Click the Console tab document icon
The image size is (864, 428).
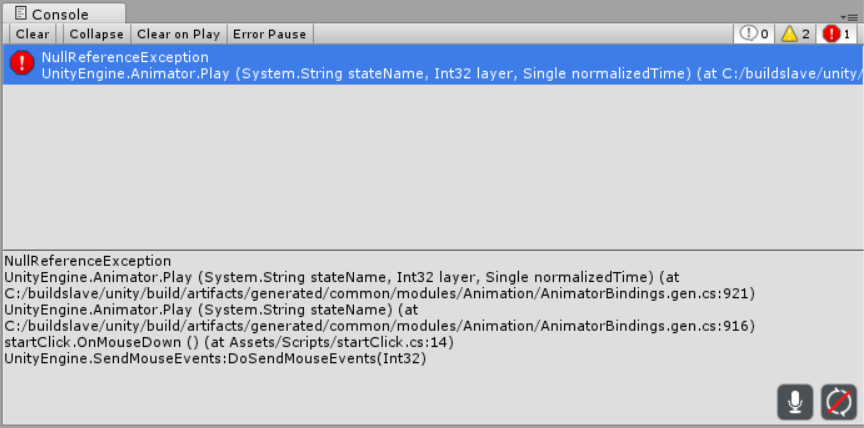point(21,13)
